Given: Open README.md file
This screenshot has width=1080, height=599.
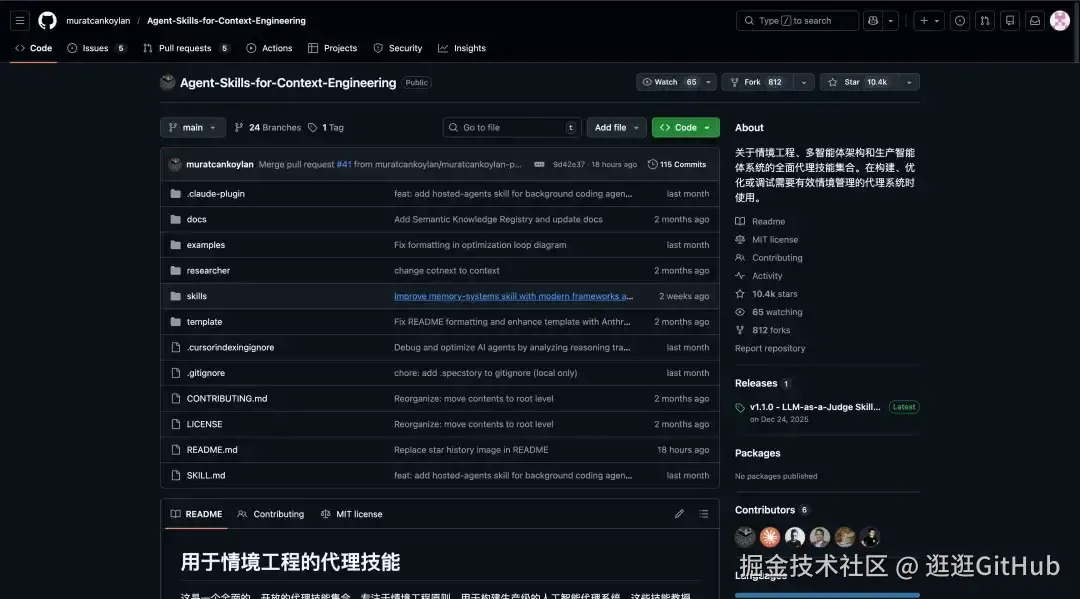Looking at the screenshot, I should click(x=212, y=450).
